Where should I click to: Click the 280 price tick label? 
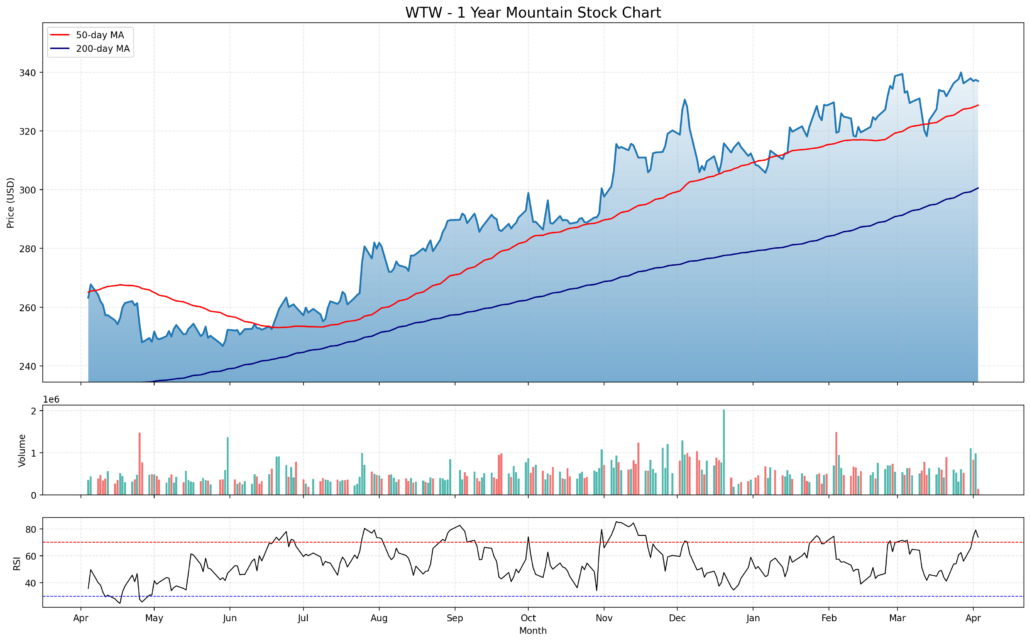click(x=28, y=249)
